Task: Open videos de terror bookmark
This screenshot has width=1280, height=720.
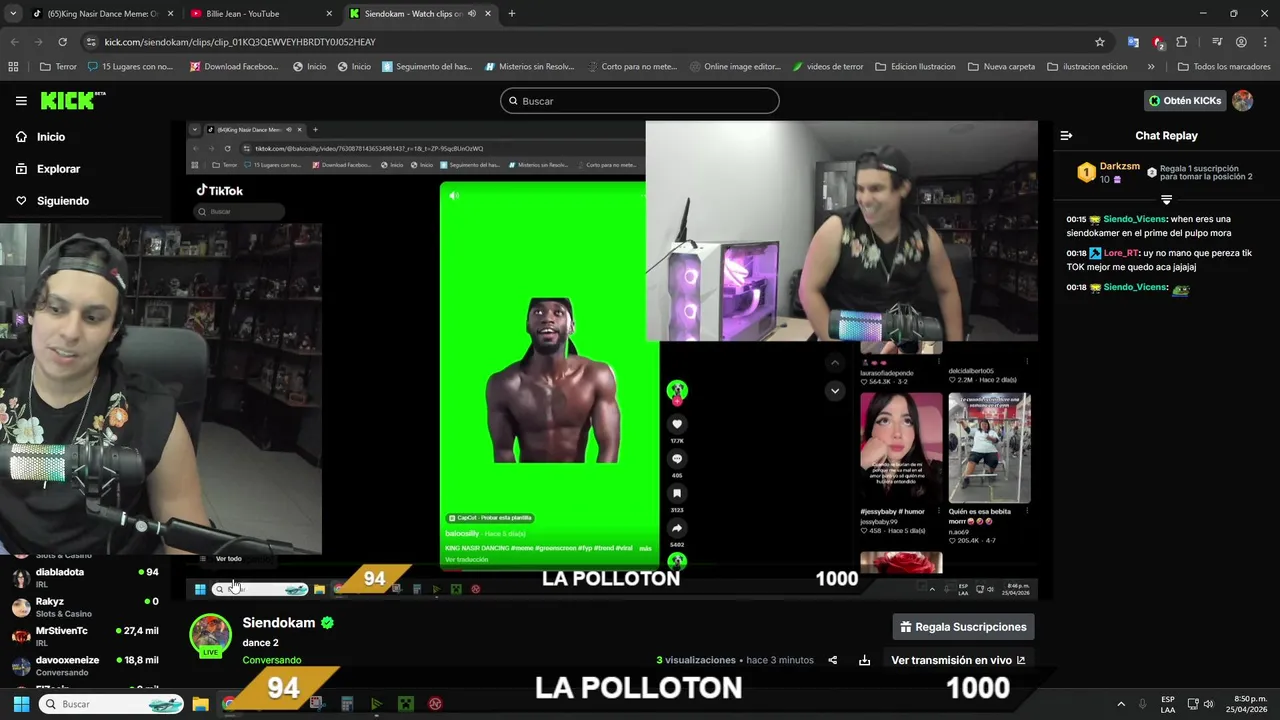Action: click(827, 67)
